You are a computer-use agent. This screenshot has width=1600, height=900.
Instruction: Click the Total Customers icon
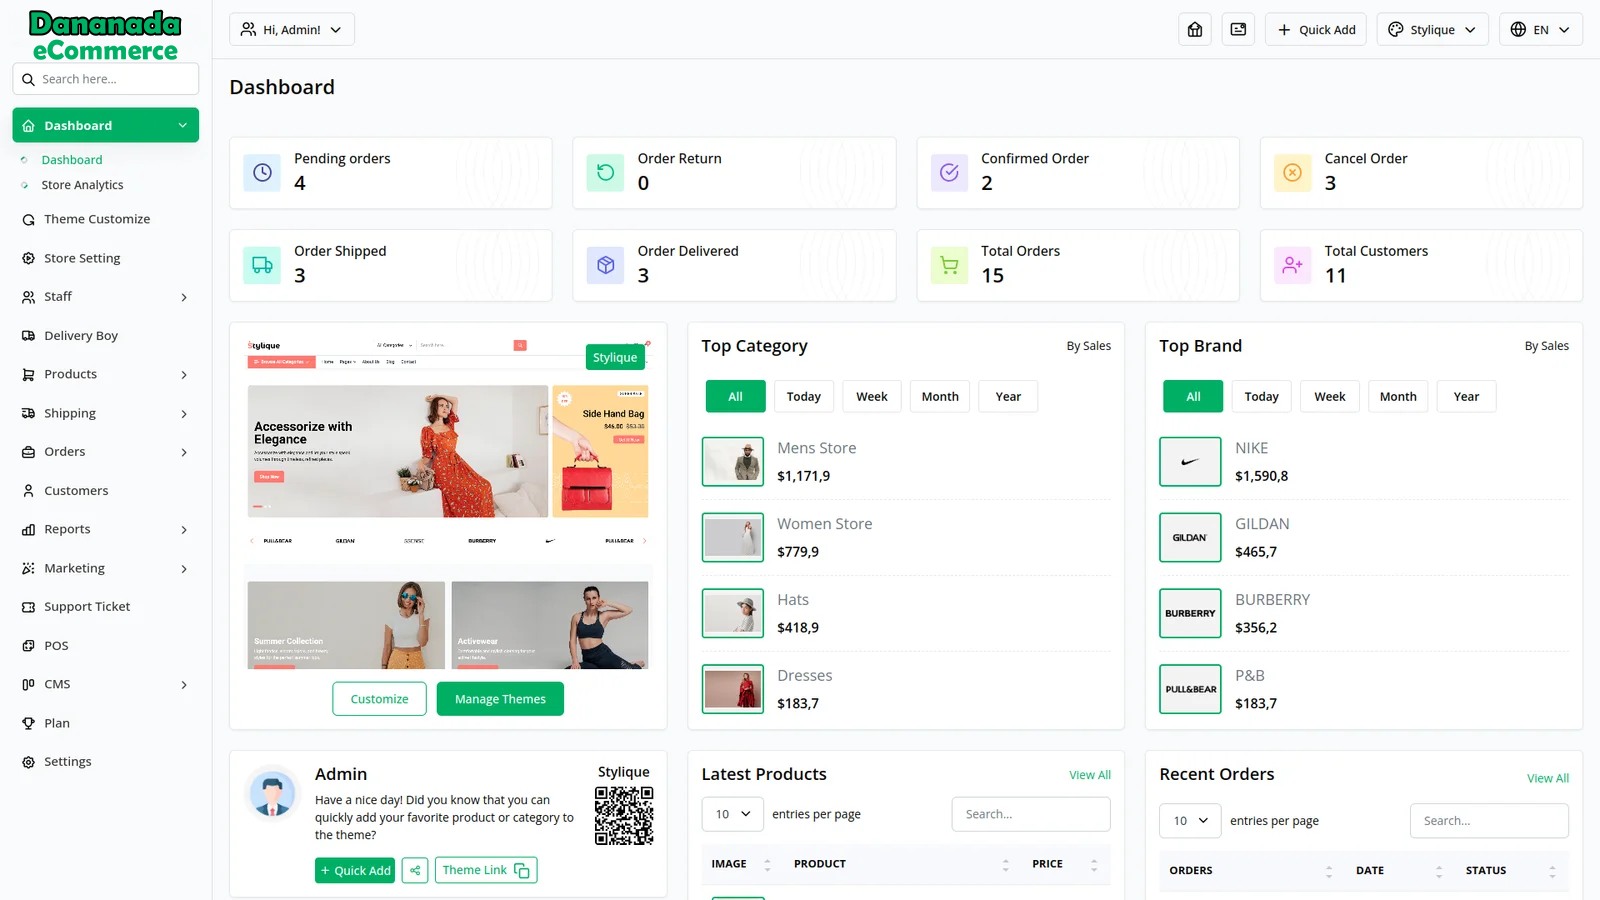(x=1292, y=266)
